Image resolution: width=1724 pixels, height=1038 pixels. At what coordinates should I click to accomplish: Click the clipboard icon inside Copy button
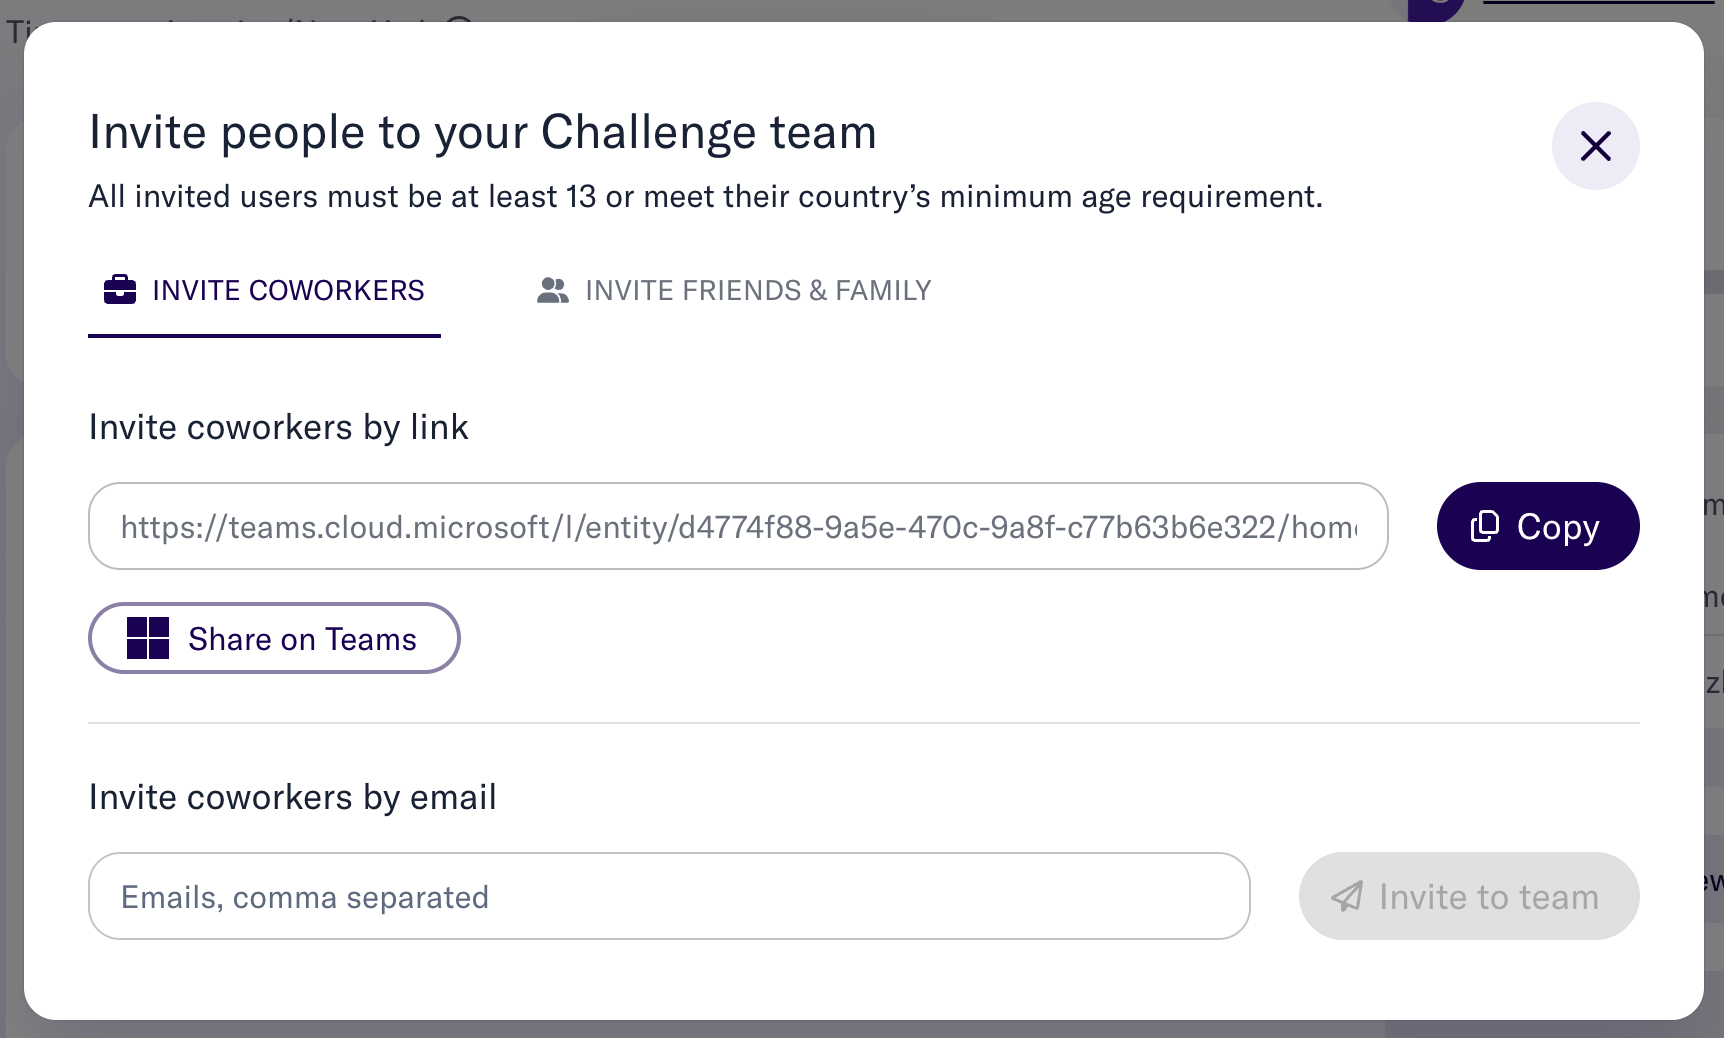click(1485, 526)
